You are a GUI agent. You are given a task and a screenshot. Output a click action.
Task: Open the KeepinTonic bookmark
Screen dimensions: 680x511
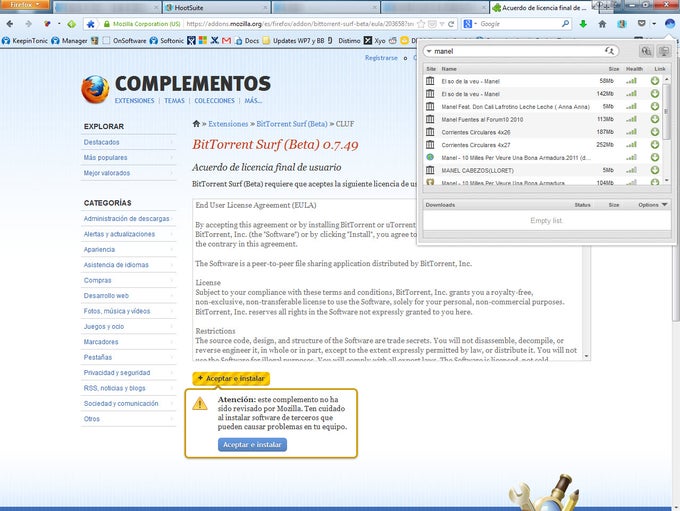click(25, 41)
